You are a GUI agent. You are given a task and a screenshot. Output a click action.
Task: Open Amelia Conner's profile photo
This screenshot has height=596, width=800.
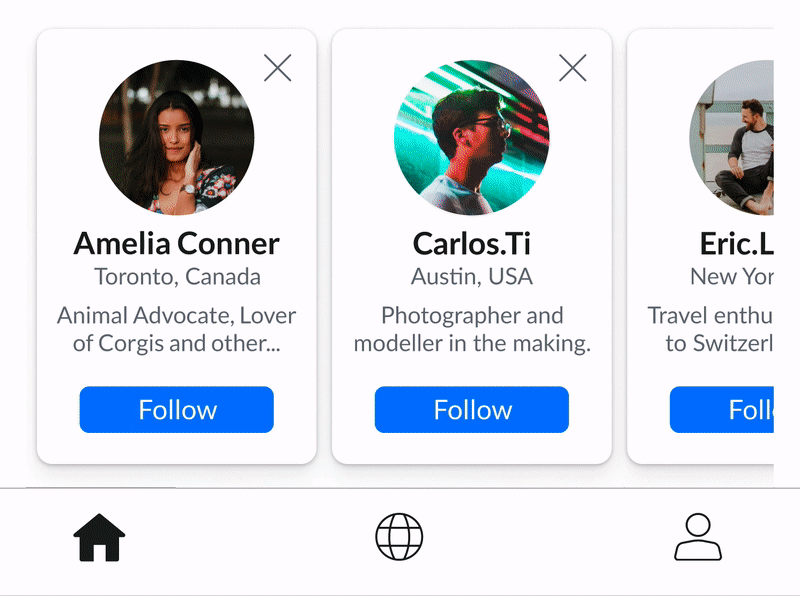tap(177, 138)
